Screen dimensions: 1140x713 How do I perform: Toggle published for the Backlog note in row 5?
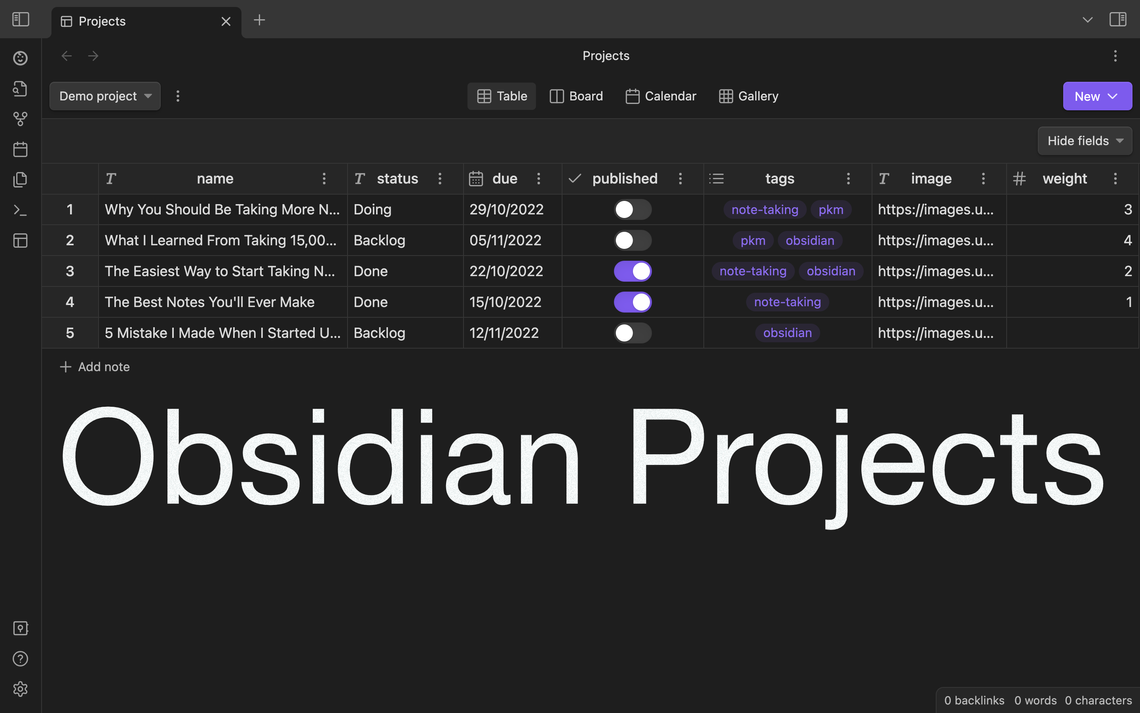(631, 332)
